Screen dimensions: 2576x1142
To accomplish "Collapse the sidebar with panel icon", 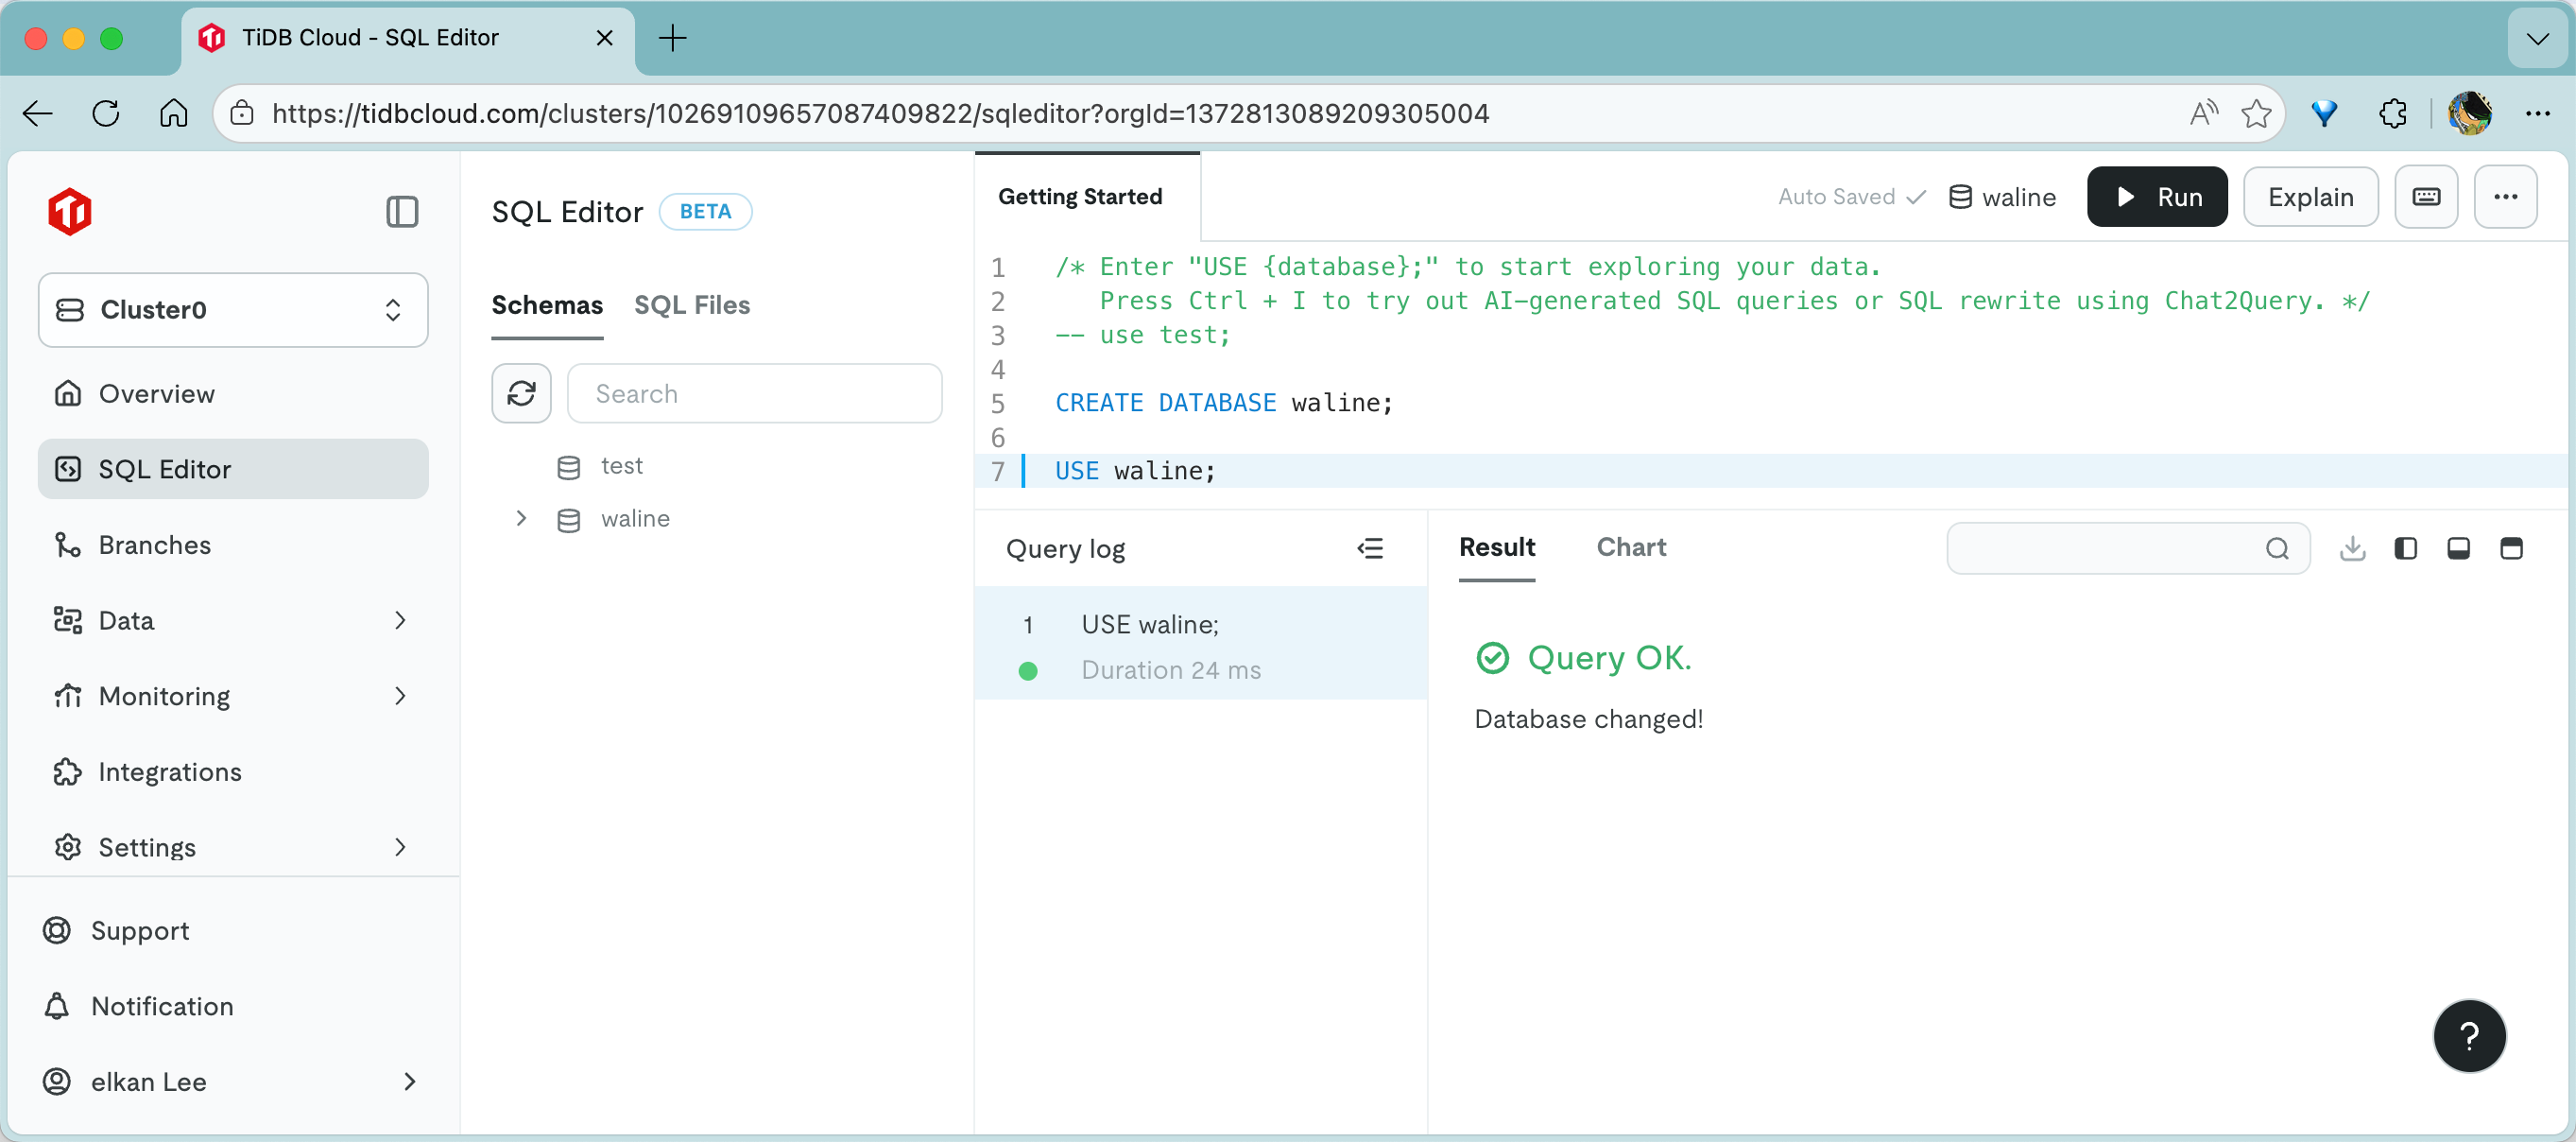I will click(x=402, y=211).
